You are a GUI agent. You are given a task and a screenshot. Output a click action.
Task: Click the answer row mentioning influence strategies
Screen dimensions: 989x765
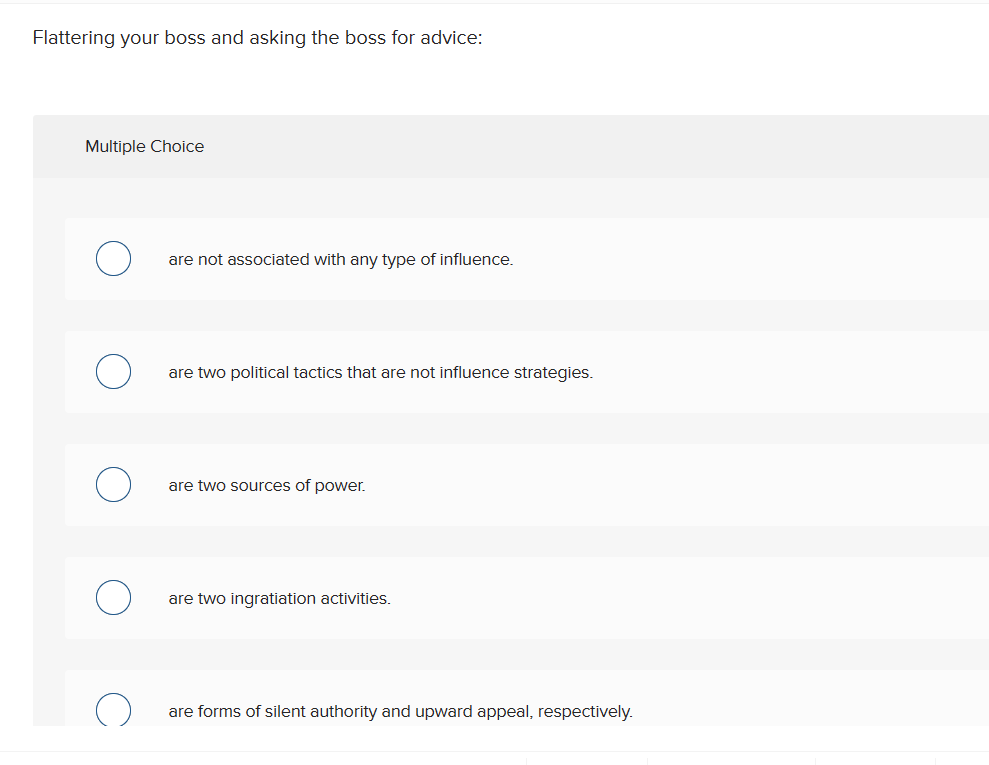380,371
